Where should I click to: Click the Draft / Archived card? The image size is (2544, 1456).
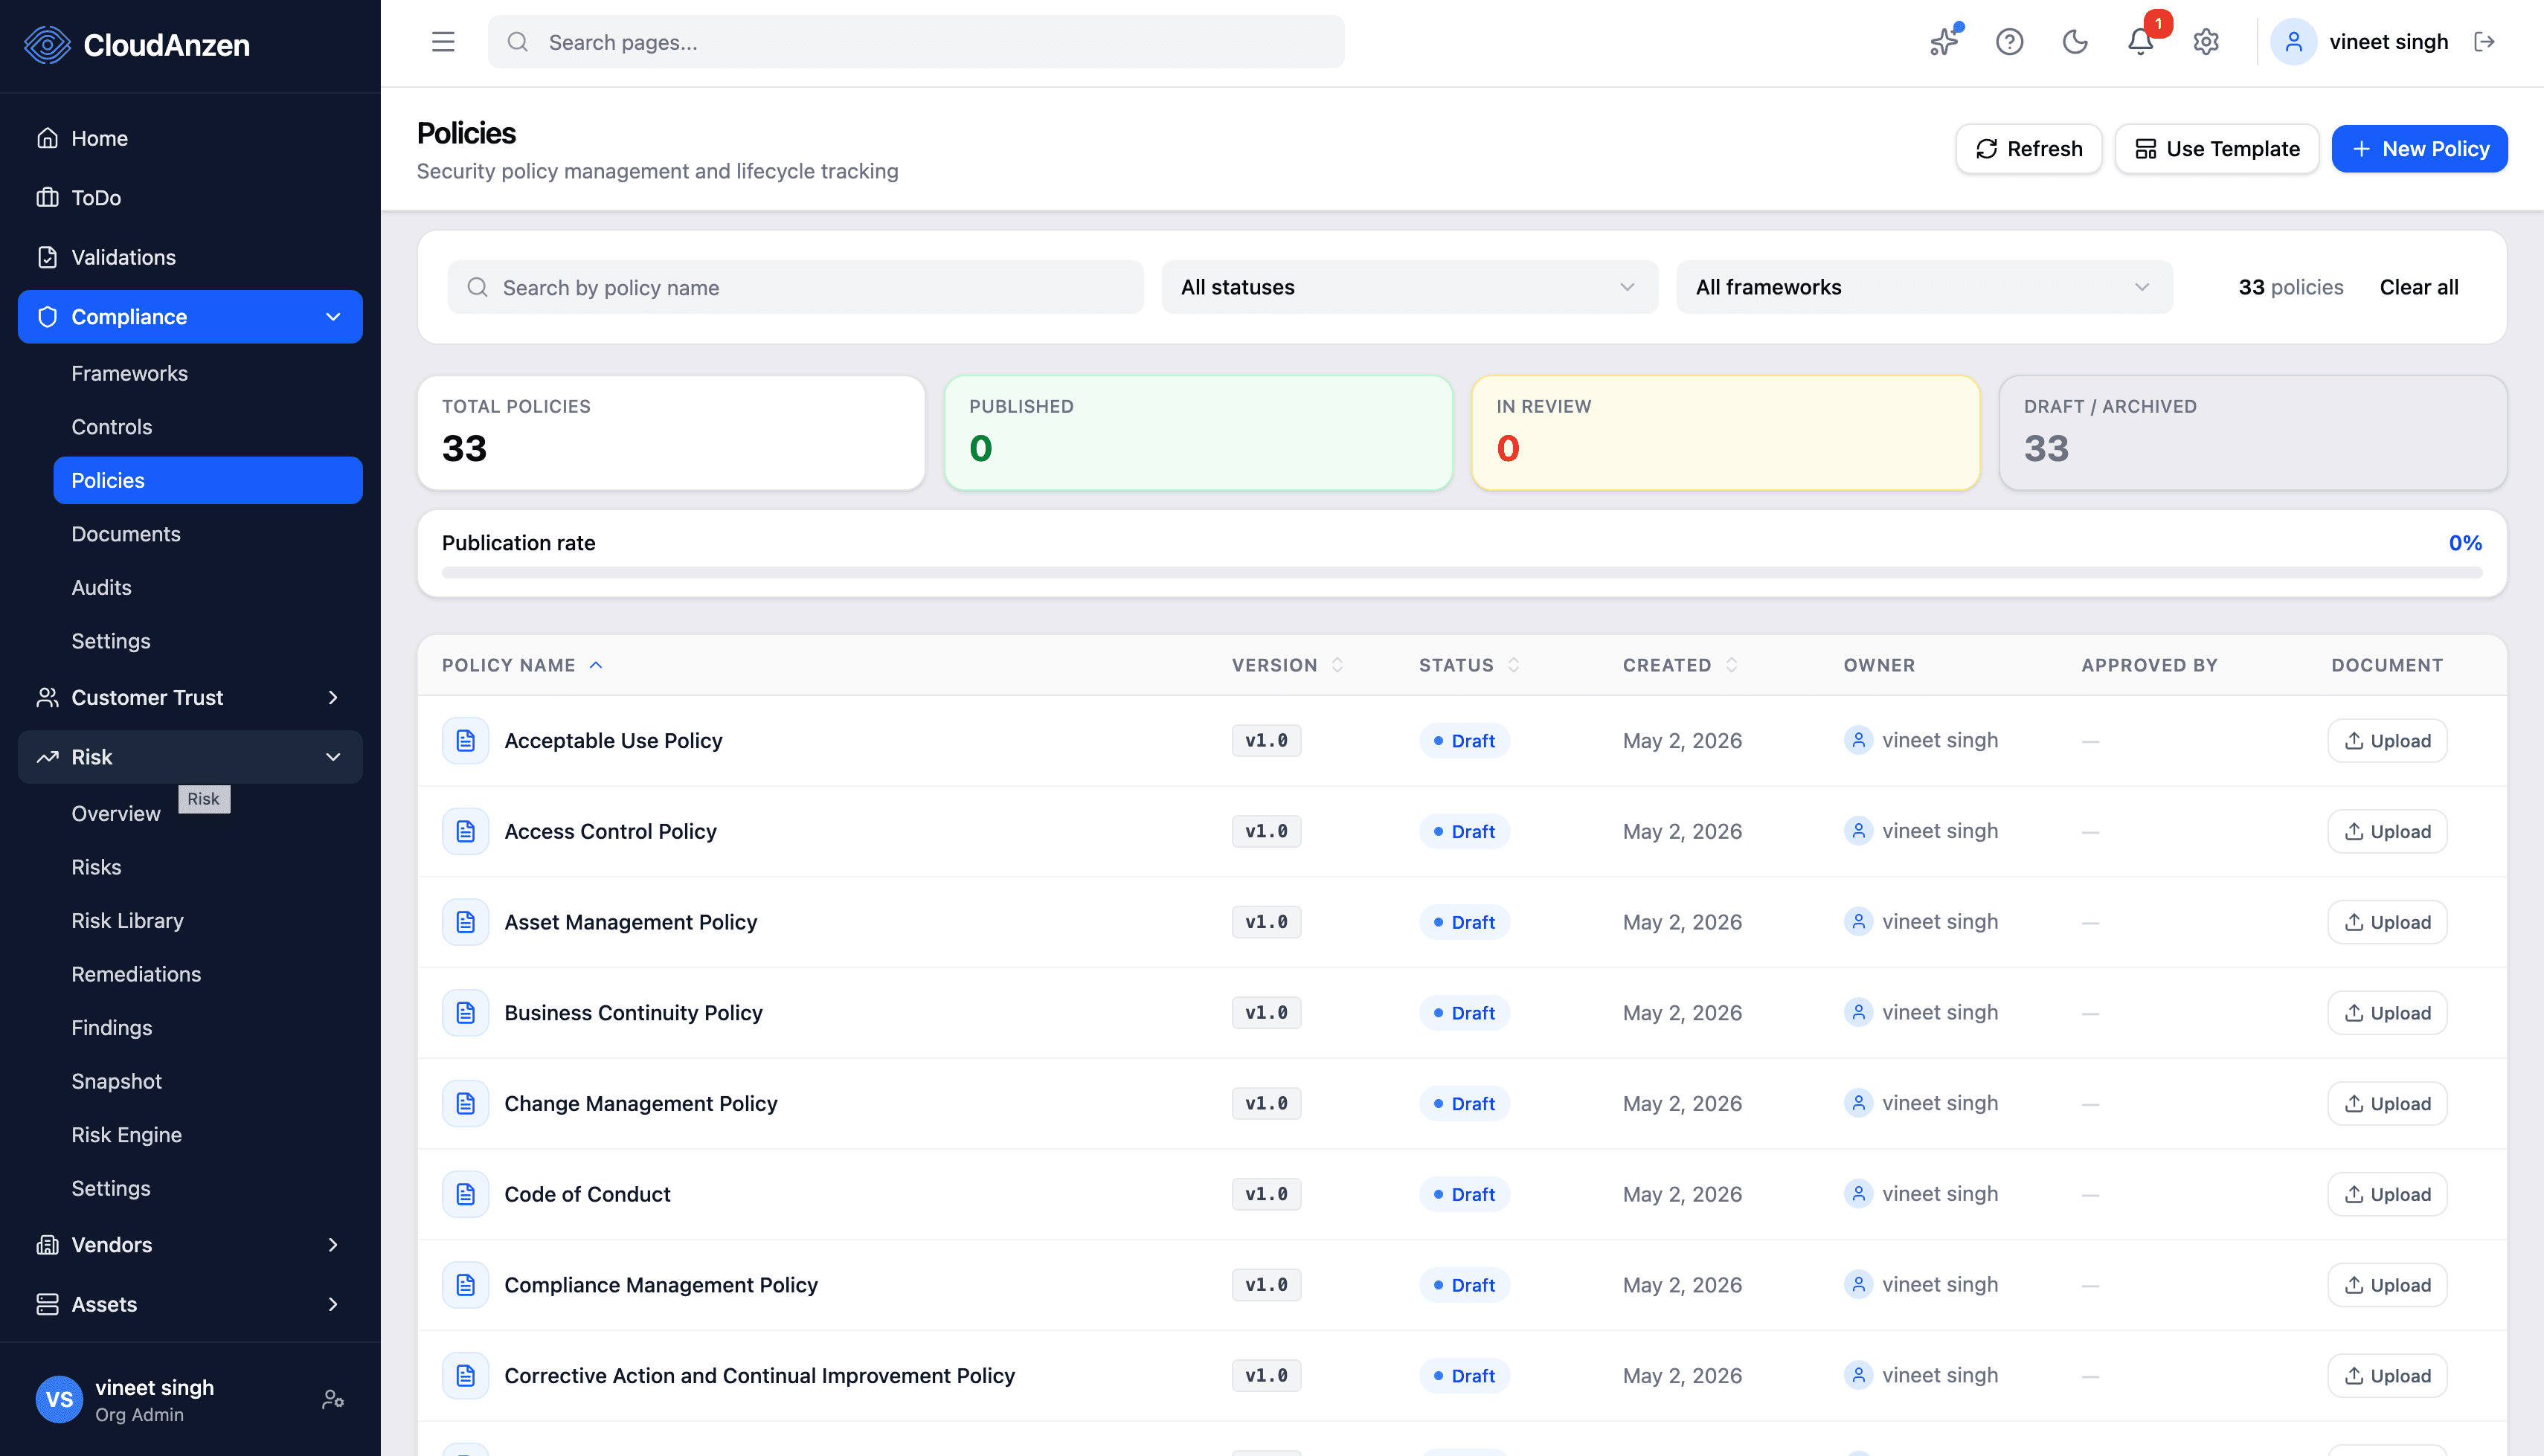[2252, 433]
